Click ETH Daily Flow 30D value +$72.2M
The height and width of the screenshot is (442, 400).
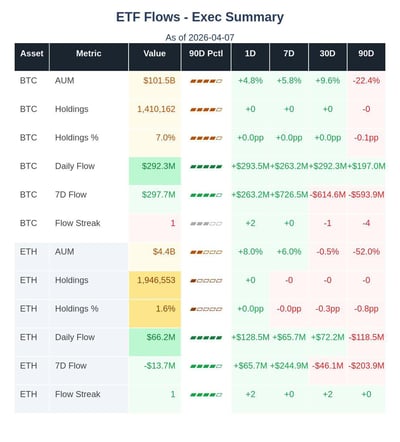coord(328,337)
